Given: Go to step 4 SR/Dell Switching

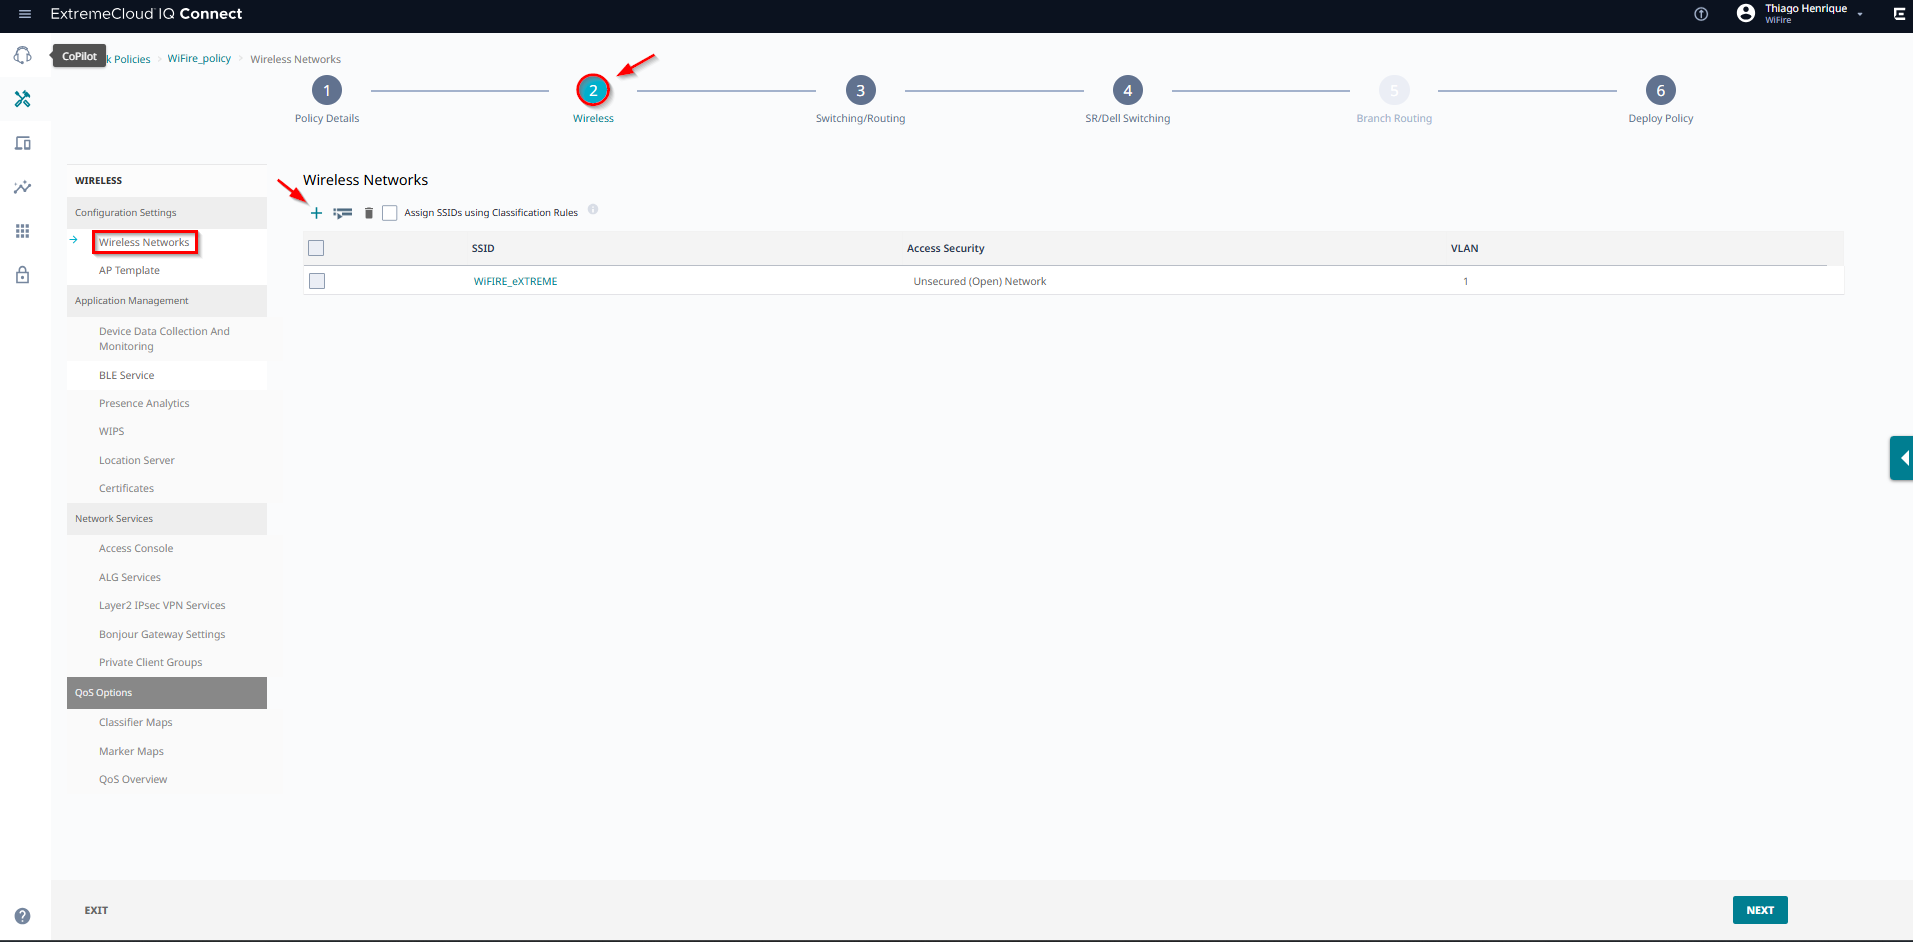Looking at the screenshot, I should tap(1127, 90).
